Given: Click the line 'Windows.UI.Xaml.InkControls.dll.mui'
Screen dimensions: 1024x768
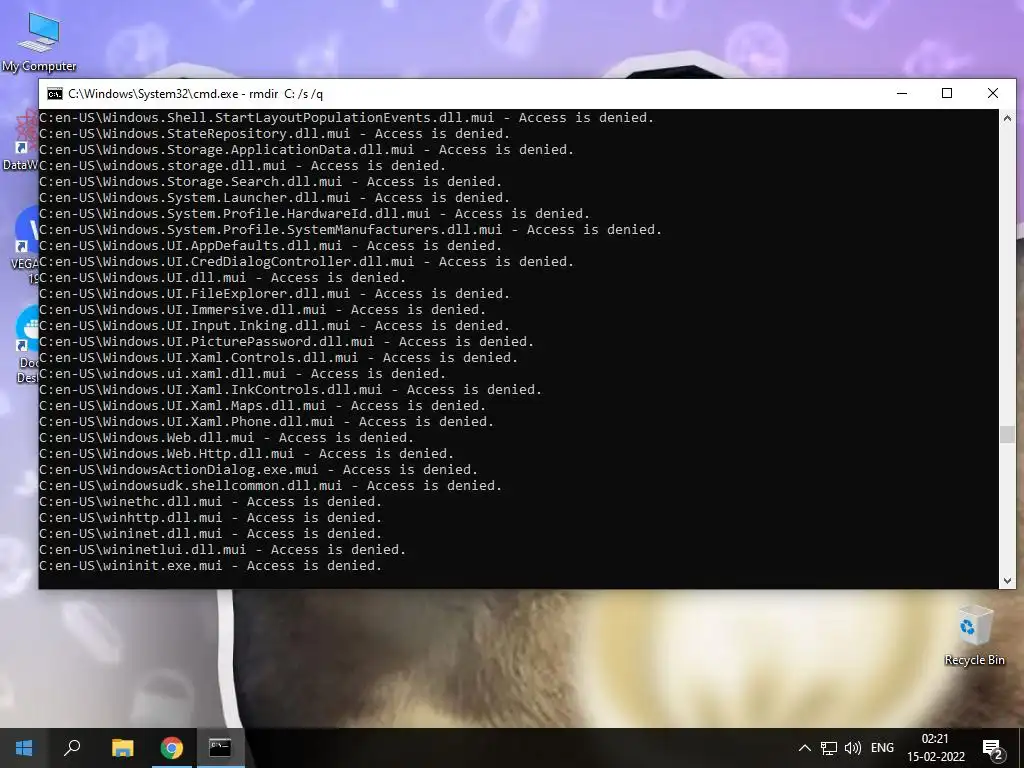Looking at the screenshot, I should click(291, 390).
